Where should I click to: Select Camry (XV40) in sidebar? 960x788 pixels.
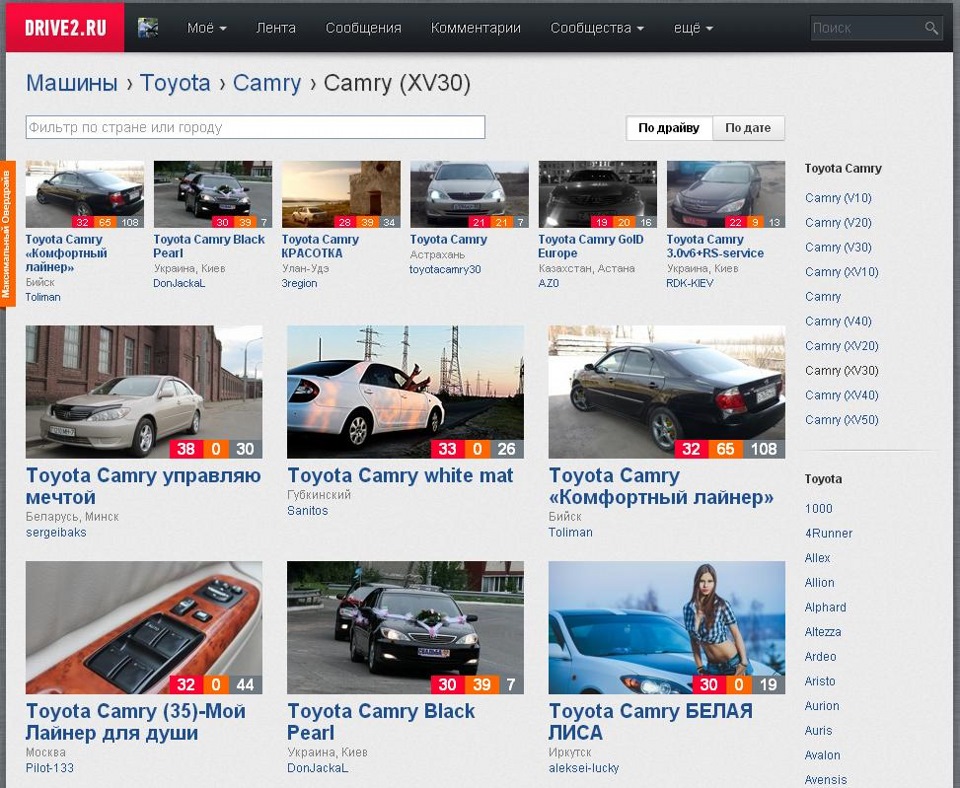coord(842,395)
